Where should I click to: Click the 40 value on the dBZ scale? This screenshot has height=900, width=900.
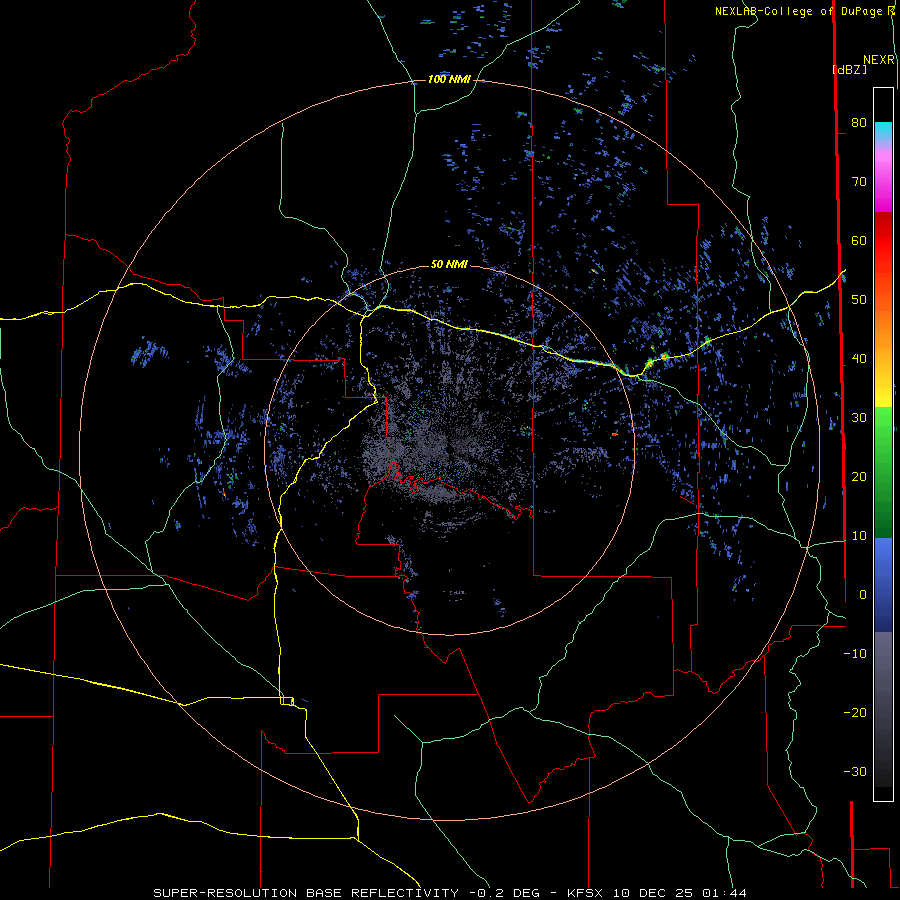pyautogui.click(x=859, y=359)
